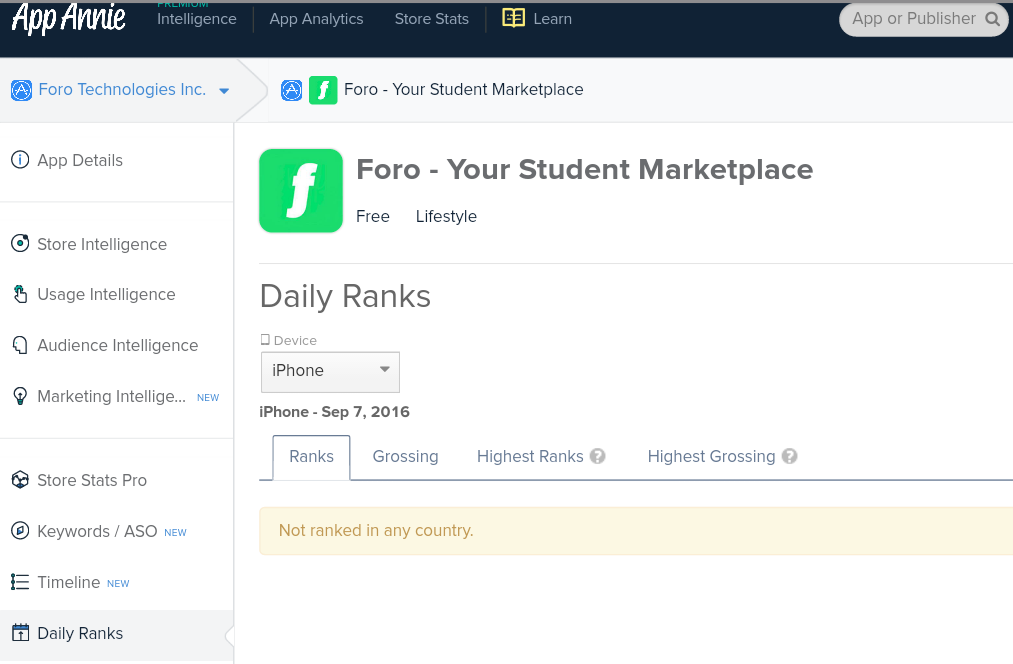Expand the Foro Technologies Inc. publisher dropdown

(224, 91)
